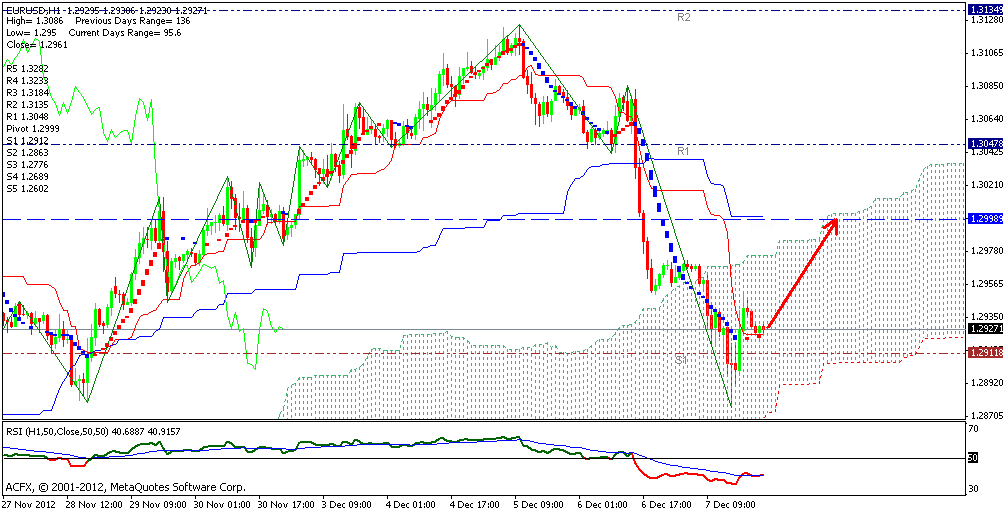Image resolution: width=1003 pixels, height=512 pixels.
Task: Select the 1.31343 price tag on axis
Action: (x=984, y=10)
